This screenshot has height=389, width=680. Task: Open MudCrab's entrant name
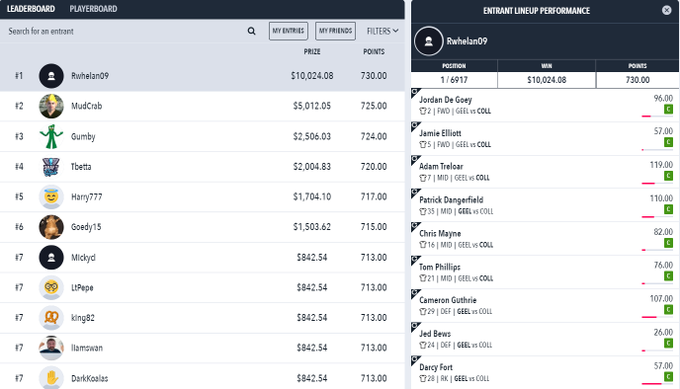(x=87, y=106)
